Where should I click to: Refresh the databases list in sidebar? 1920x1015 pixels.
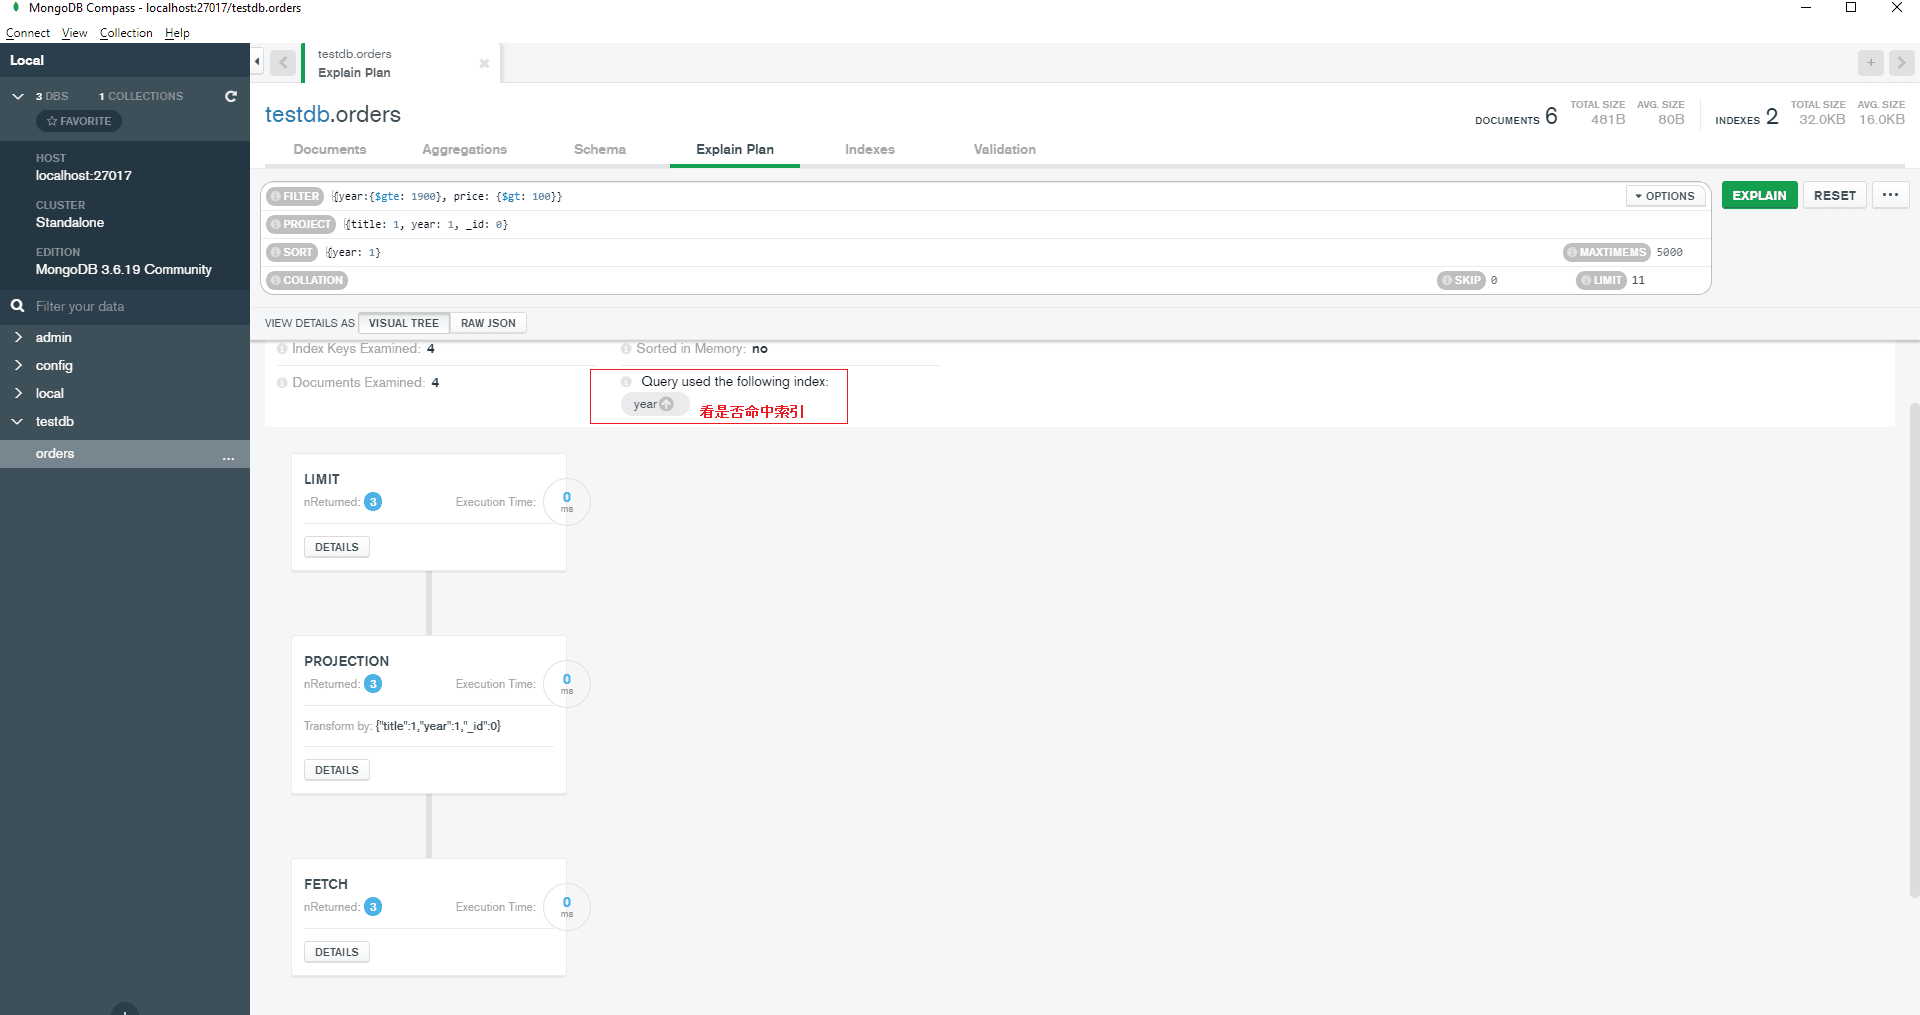coord(231,96)
